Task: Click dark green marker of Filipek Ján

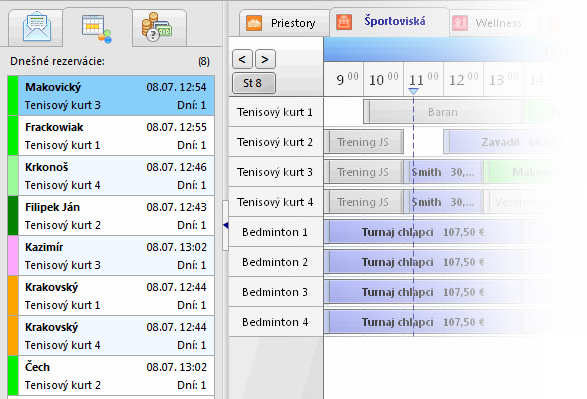Action: click(x=13, y=216)
